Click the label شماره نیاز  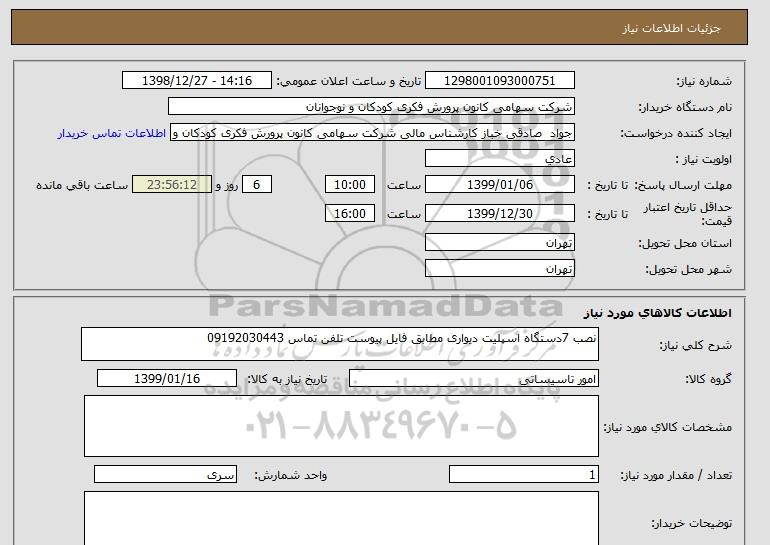point(704,81)
